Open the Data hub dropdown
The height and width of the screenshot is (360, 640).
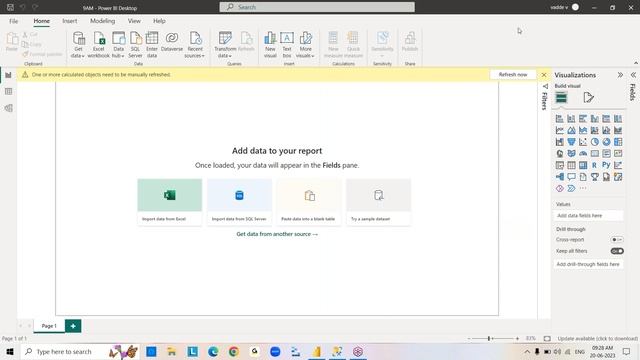pyautogui.click(x=118, y=45)
